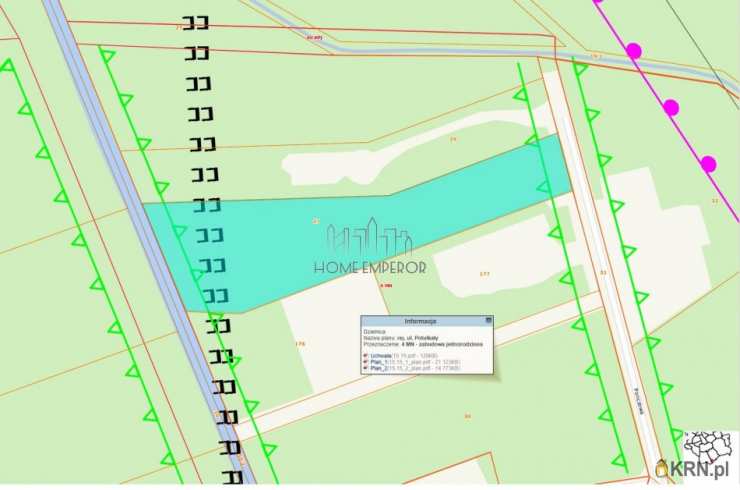Click the Informacja popup title bar
This screenshot has width=740, height=490.
pyautogui.click(x=420, y=321)
